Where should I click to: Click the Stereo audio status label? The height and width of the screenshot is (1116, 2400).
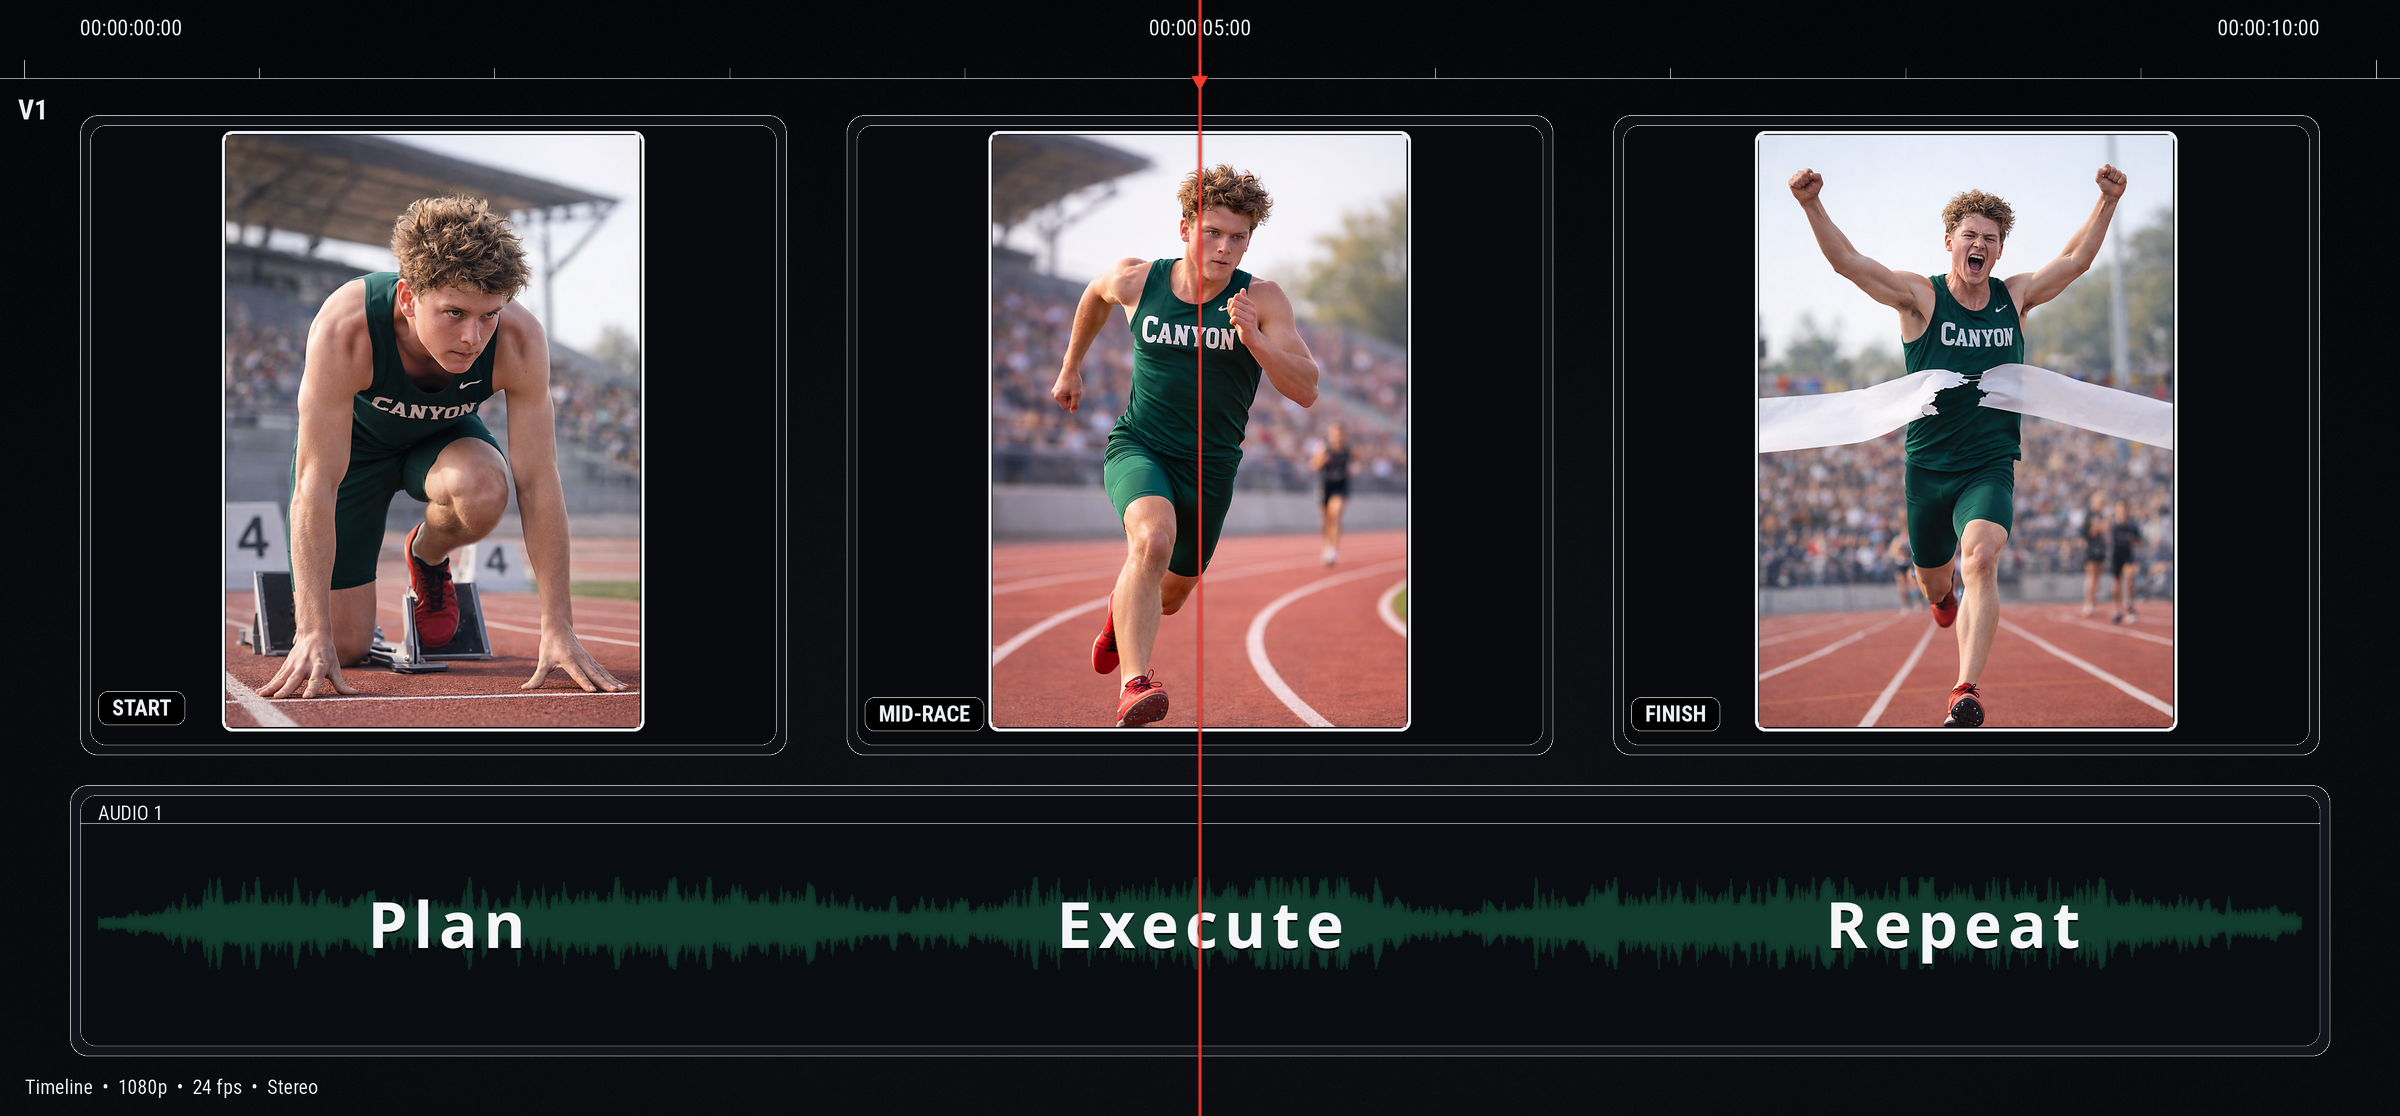point(292,1087)
